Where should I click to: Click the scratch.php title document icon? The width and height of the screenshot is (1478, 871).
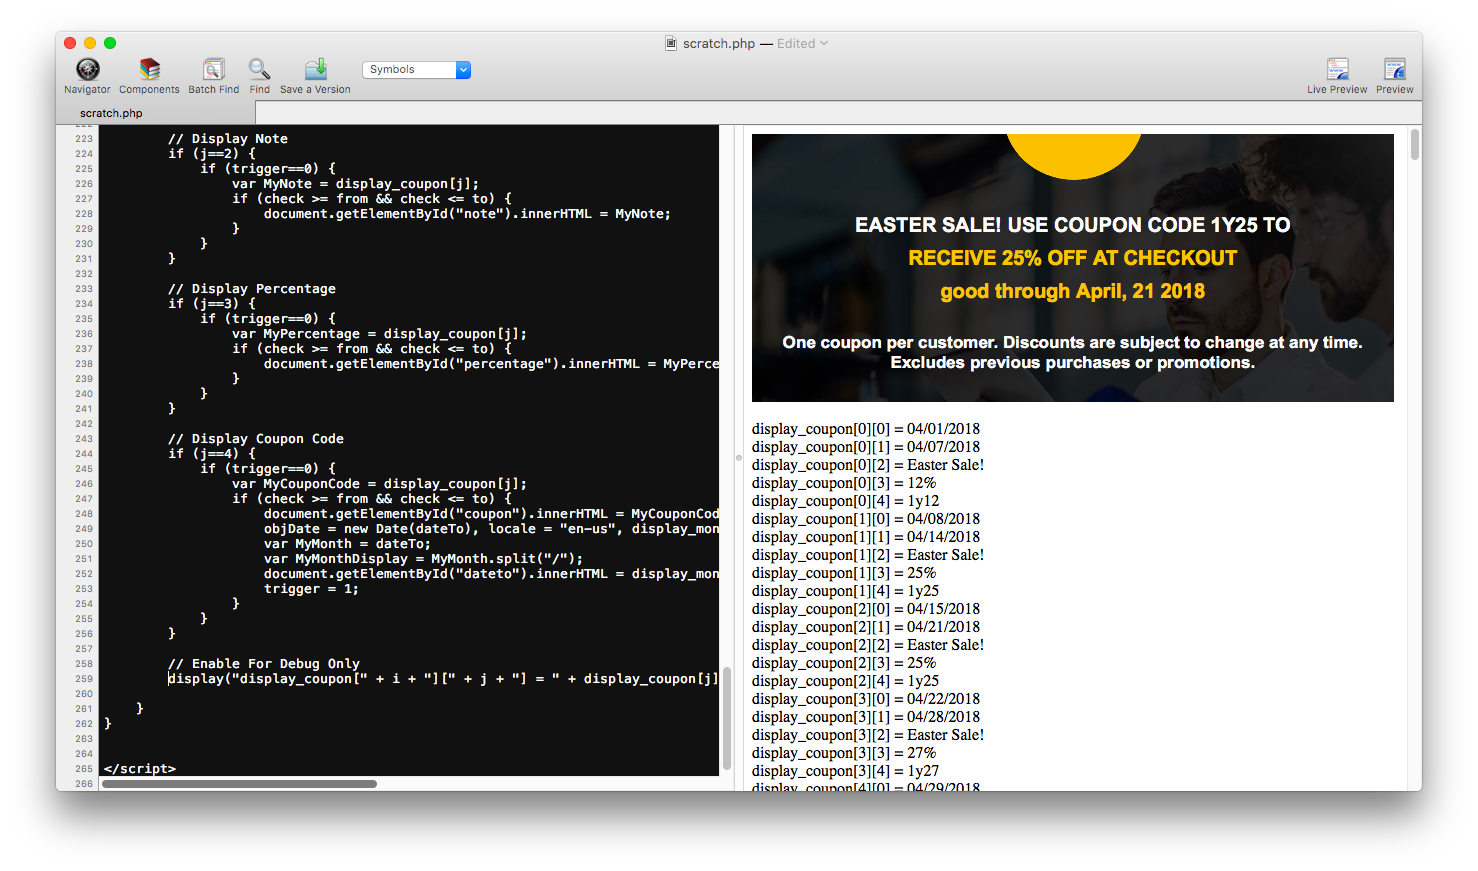671,43
